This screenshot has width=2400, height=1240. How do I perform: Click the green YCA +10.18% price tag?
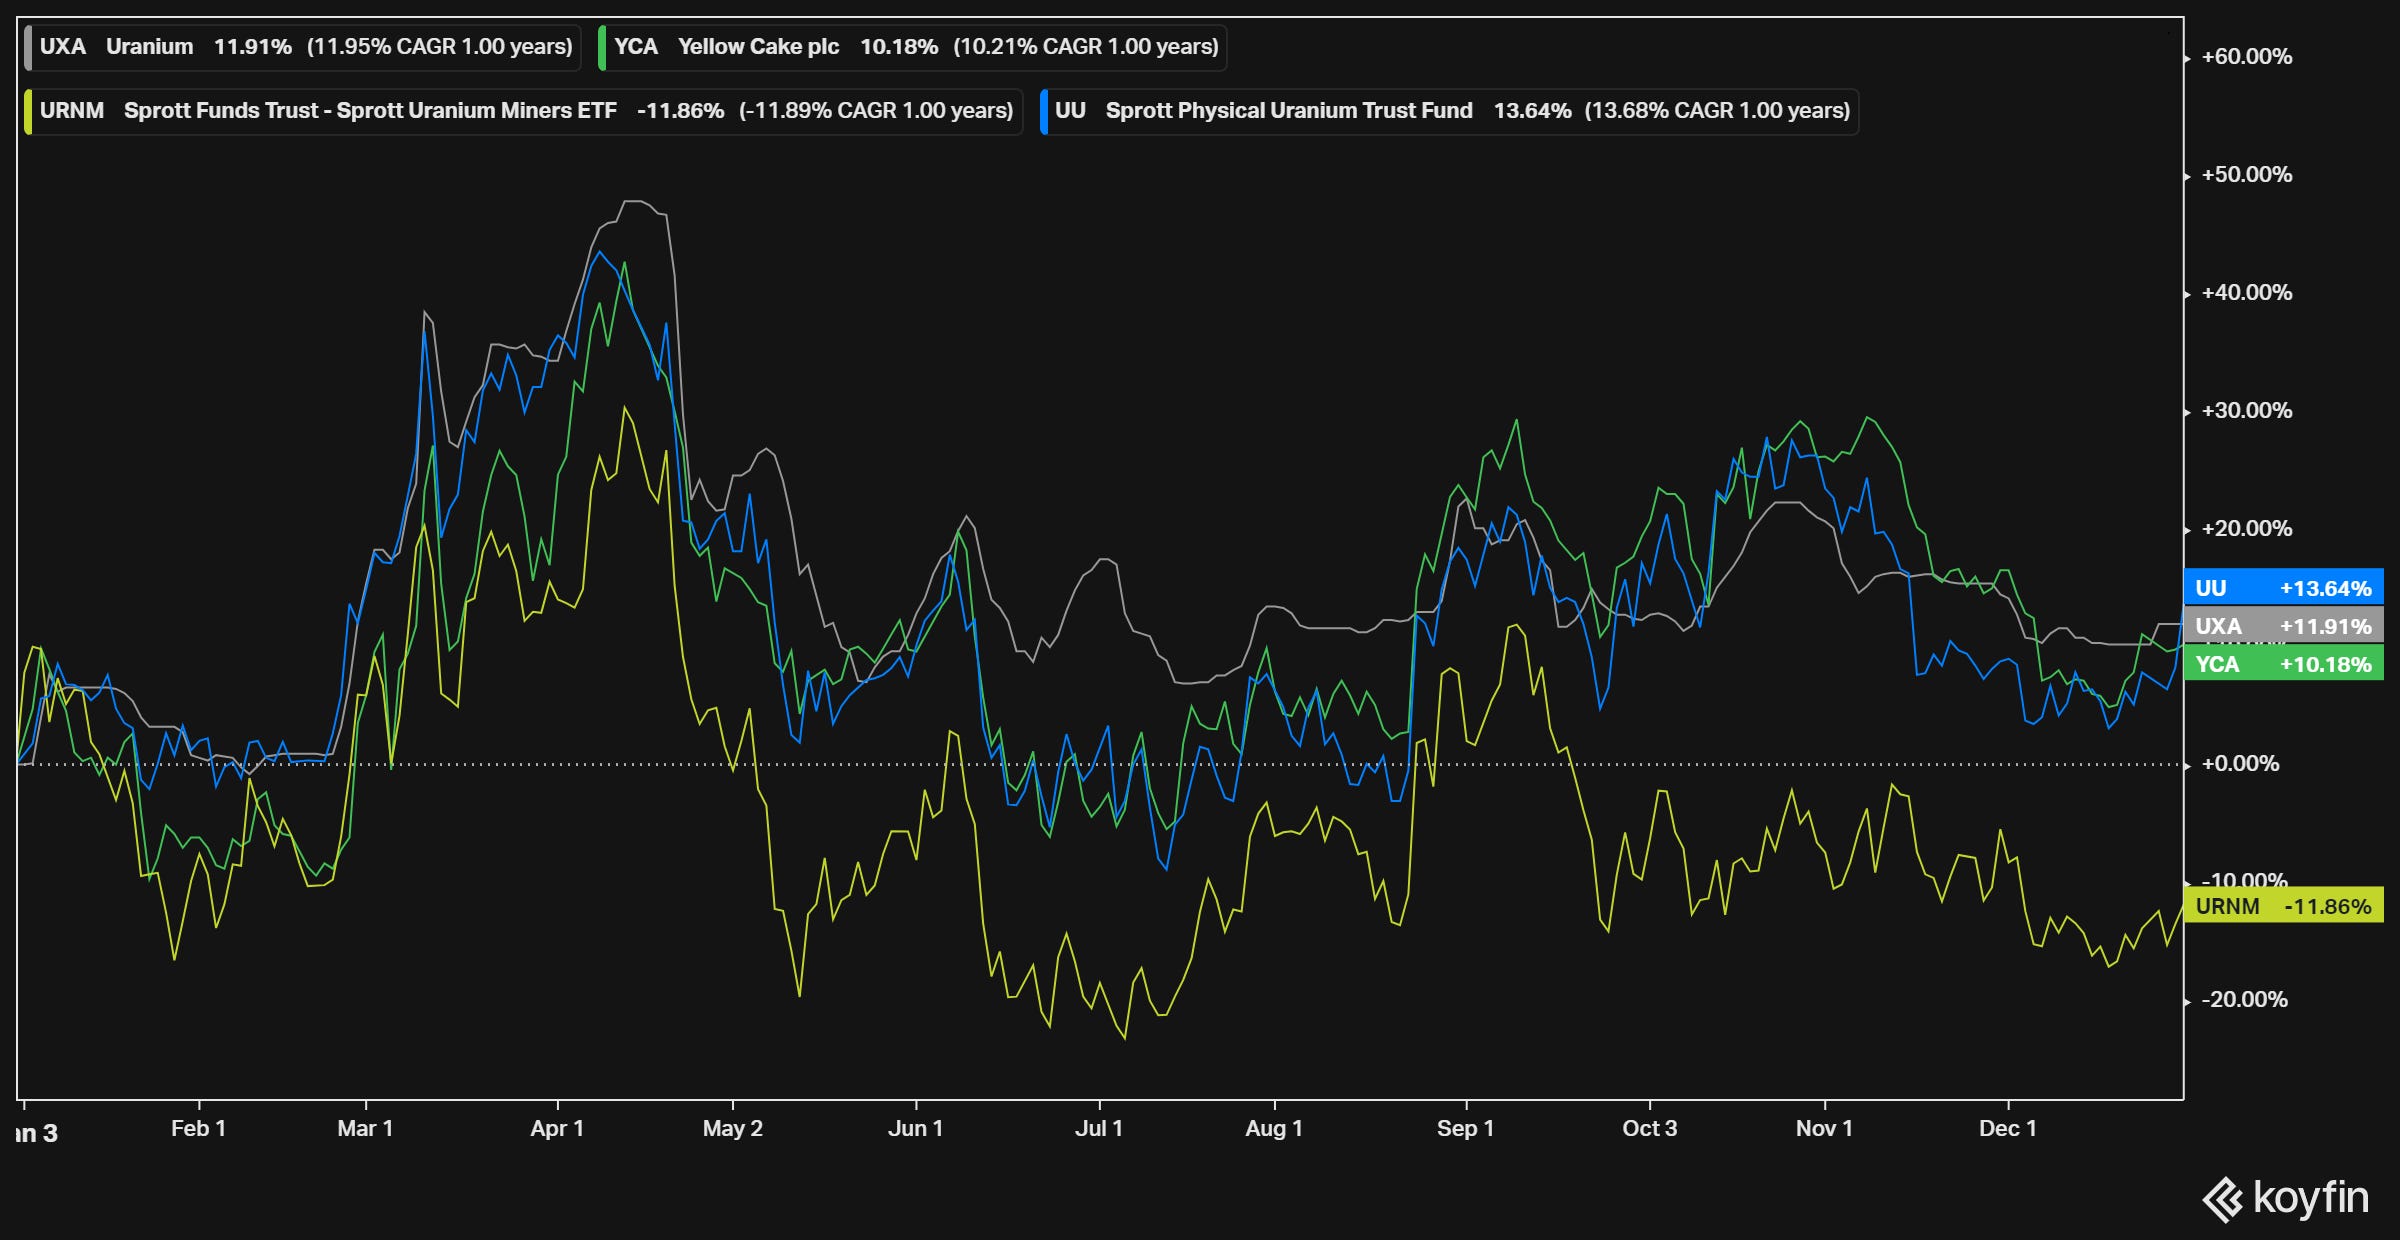click(2283, 664)
